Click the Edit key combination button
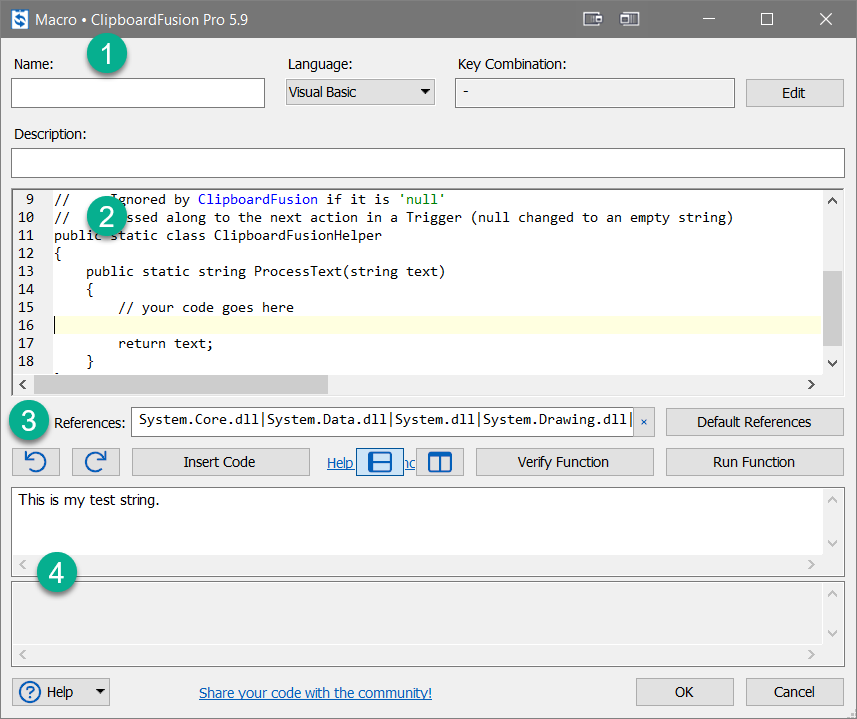857x719 pixels. (795, 93)
